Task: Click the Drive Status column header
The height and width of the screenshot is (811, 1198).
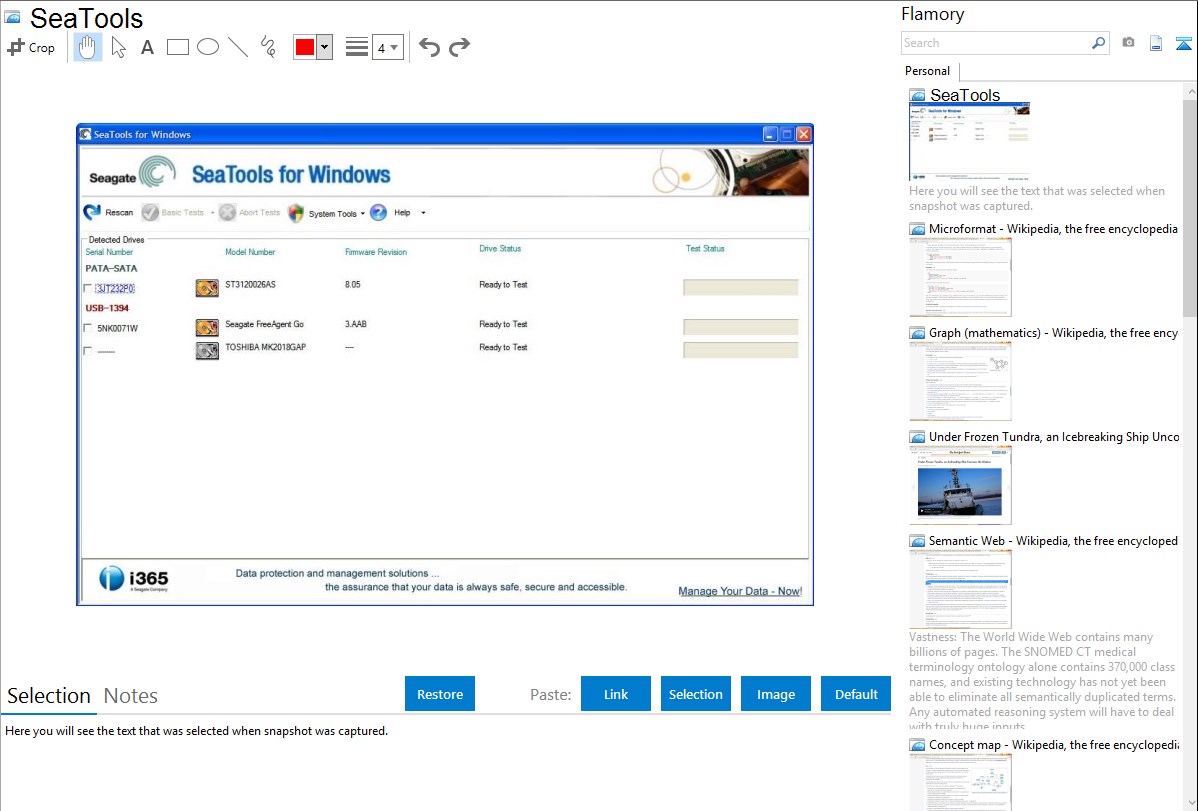Action: (x=500, y=248)
